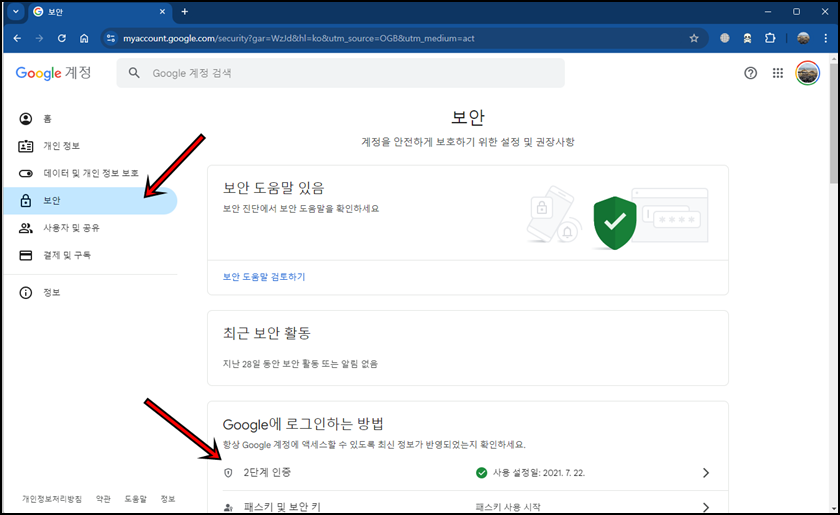Screen dimensions: 840x515
Task: Click the 2단계 인증 shield icon
Action: (228, 473)
